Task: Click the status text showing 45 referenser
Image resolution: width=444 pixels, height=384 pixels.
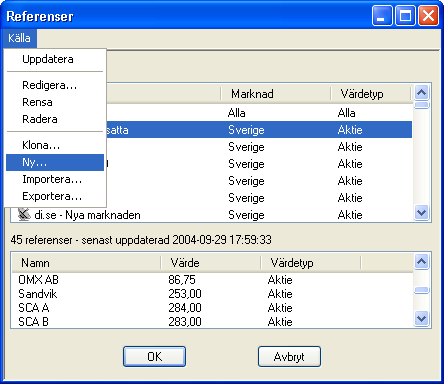Action: coord(141,240)
